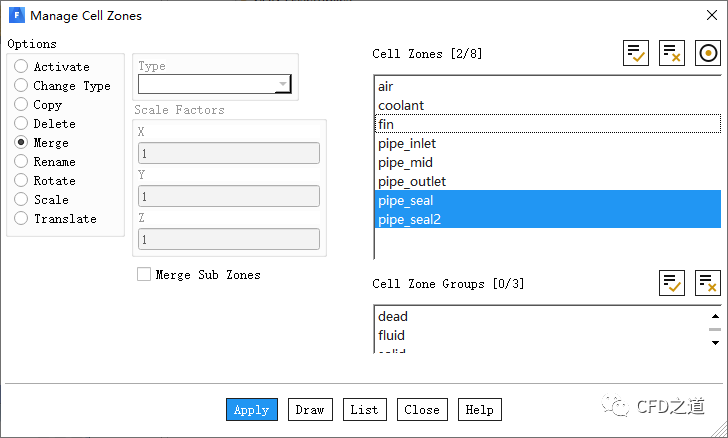The width and height of the screenshot is (728, 438).
Task: Click the circular toggle-selection icon for Cell Zones
Action: tap(708, 54)
